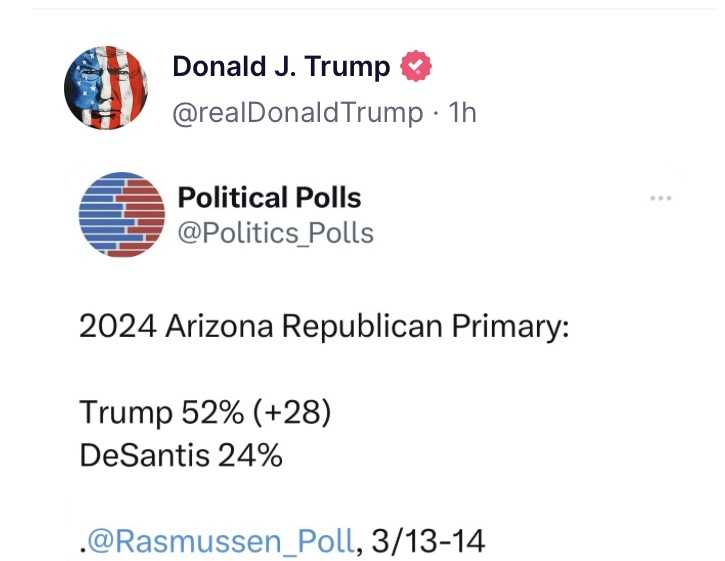
Task: Open the Political Polls striped logo
Action: point(121,215)
